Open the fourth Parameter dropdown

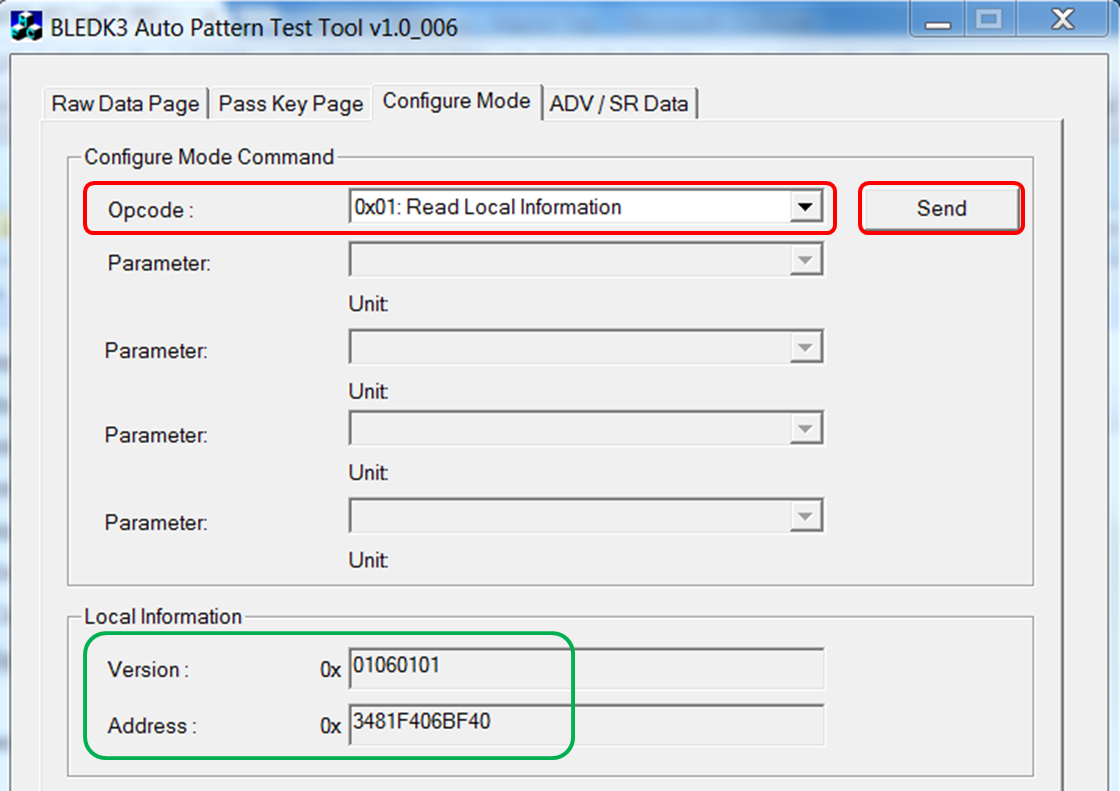click(805, 517)
